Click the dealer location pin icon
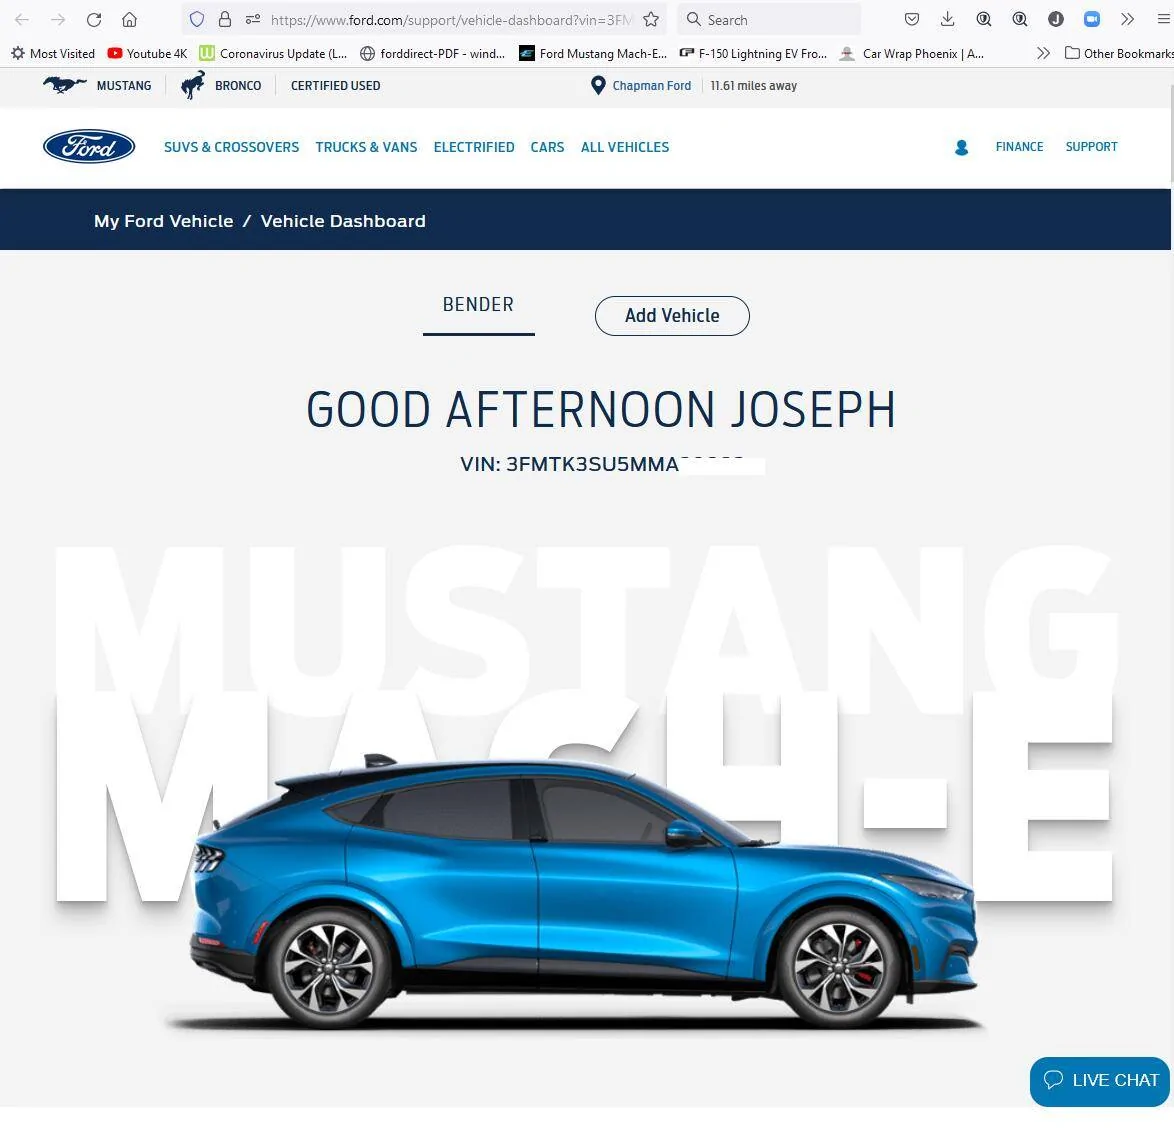This screenshot has width=1174, height=1134. [x=597, y=85]
